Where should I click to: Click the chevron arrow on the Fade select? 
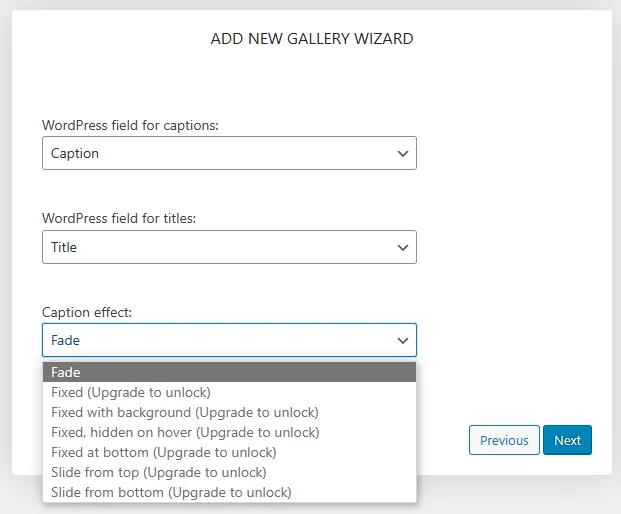pos(403,340)
